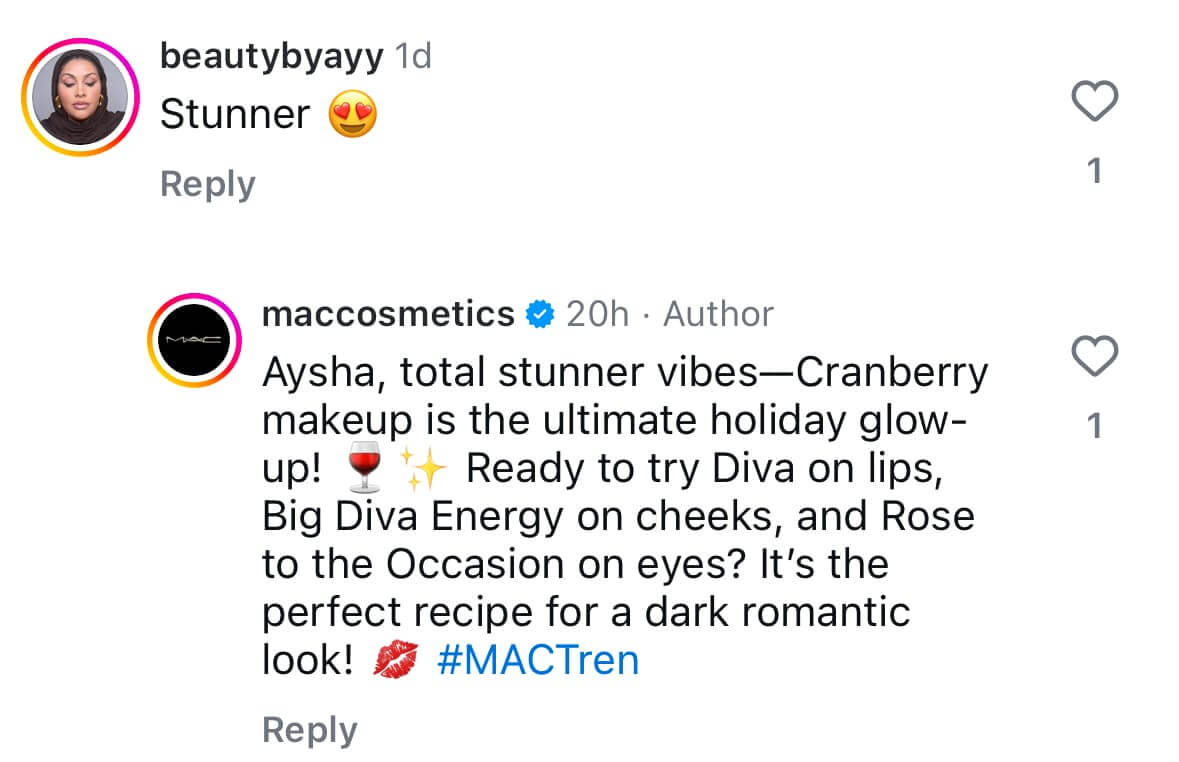
Task: Like the maccosmetics reply with the heart
Action: 1094,358
